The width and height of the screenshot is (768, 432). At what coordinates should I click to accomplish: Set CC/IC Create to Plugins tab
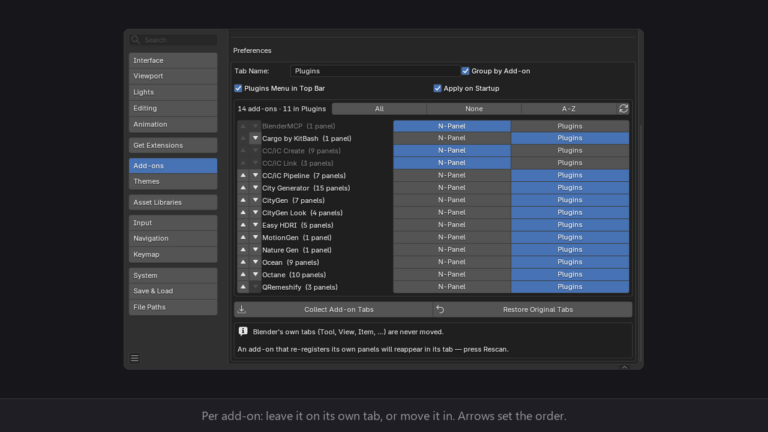[570, 150]
